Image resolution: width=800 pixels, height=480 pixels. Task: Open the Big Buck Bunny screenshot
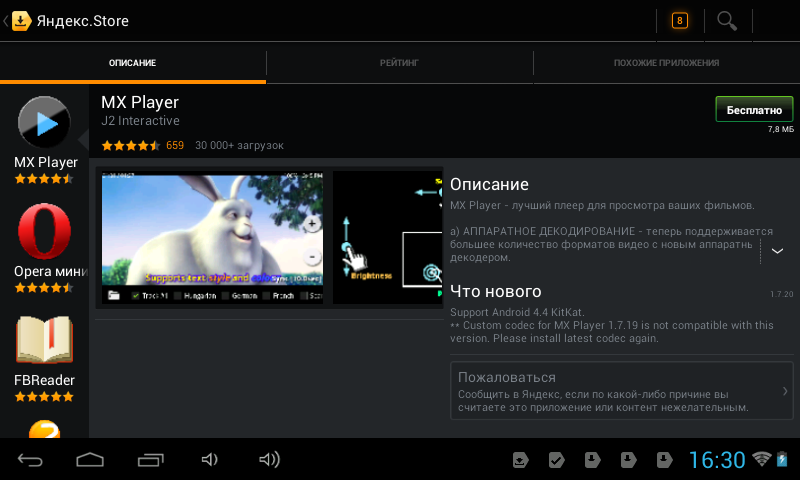click(x=213, y=236)
